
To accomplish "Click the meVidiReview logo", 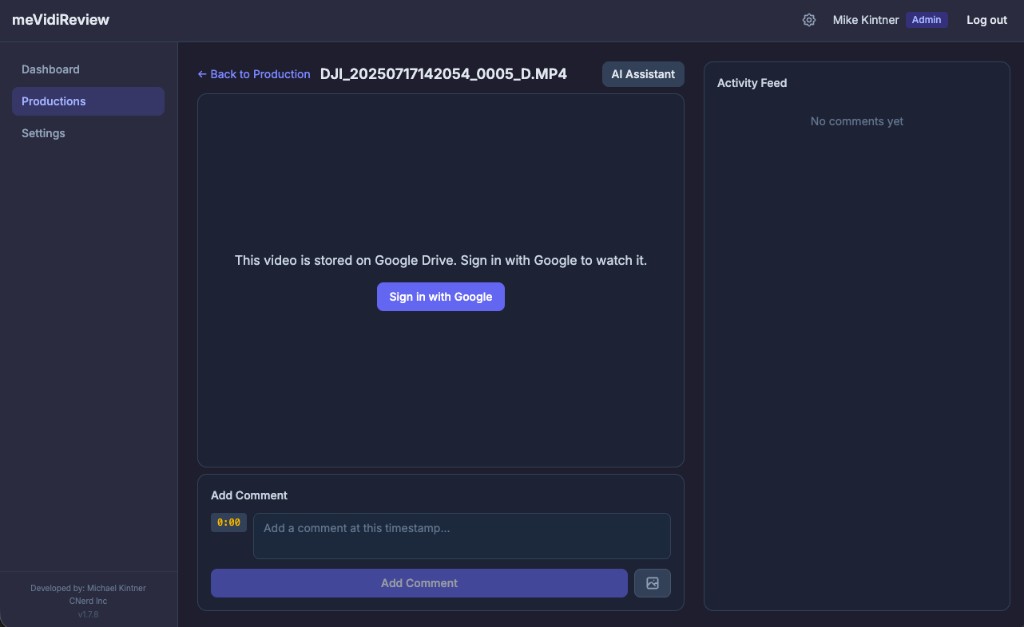I will point(61,20).
